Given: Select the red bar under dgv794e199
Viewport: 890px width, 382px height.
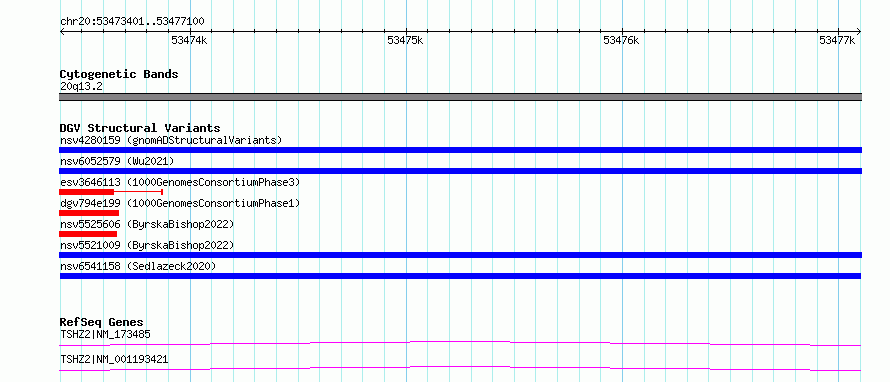Looking at the screenshot, I should click(x=89, y=213).
